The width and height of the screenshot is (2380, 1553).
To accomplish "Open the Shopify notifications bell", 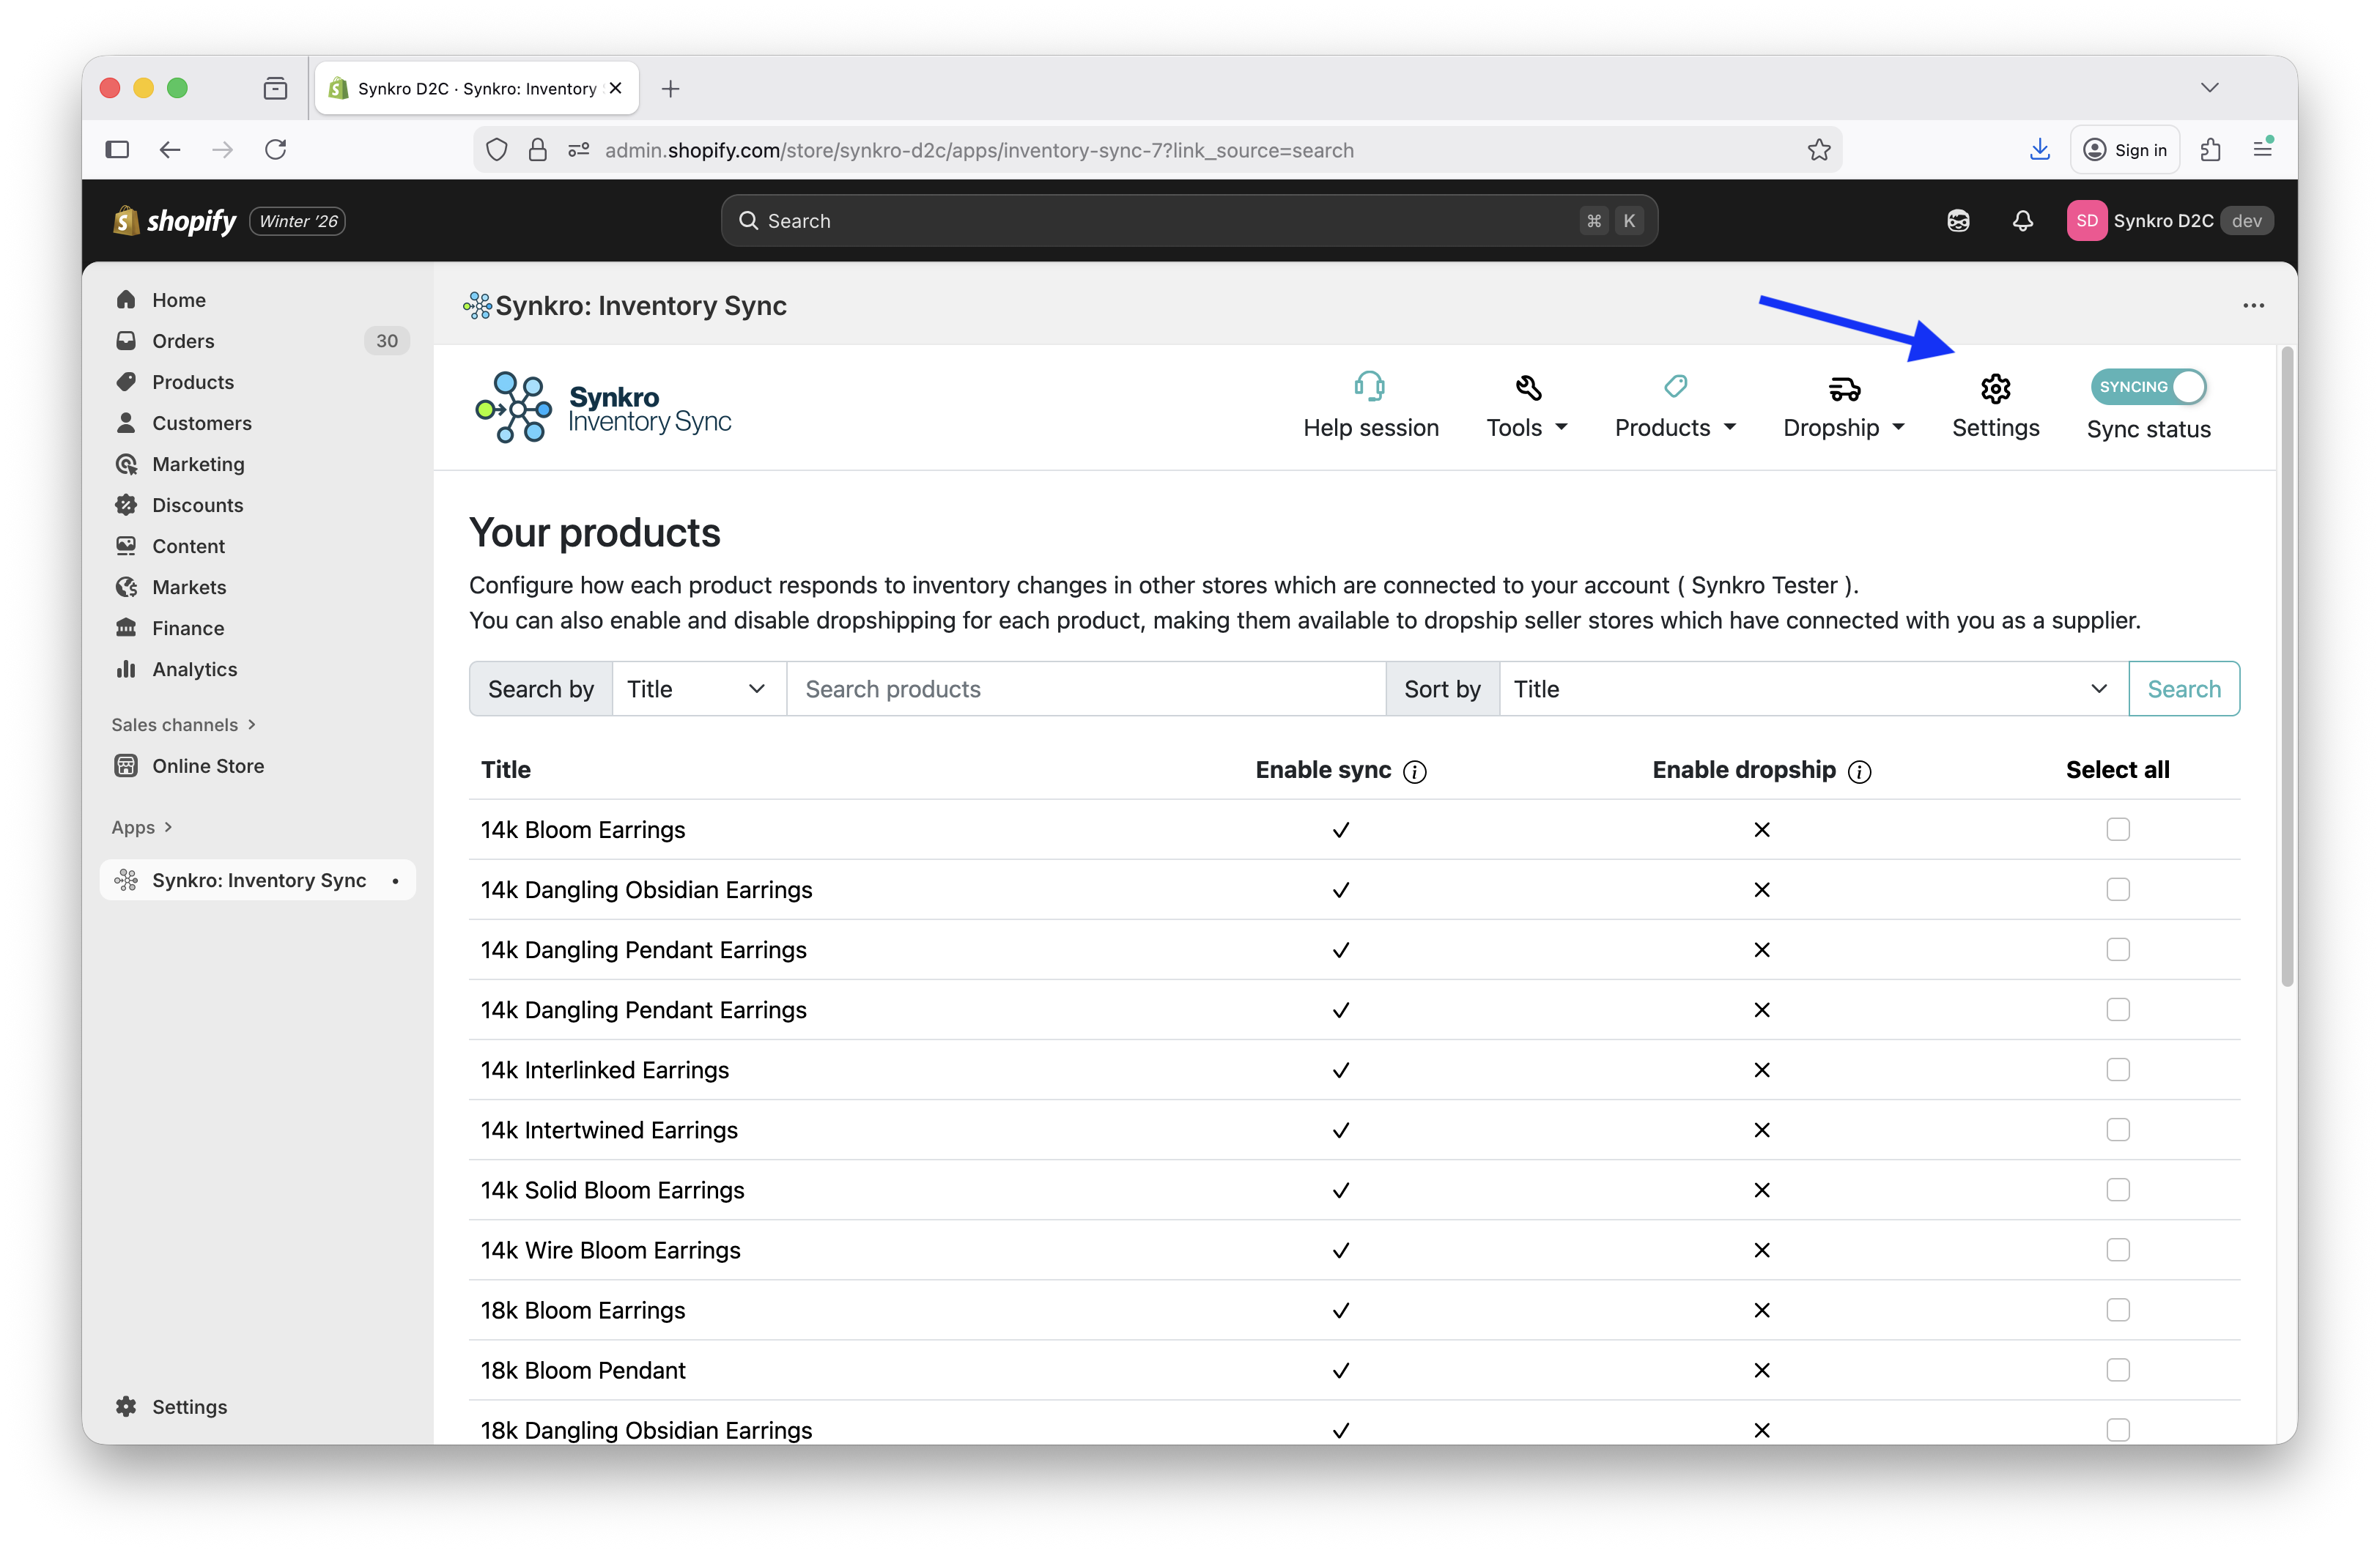I will coord(2021,220).
